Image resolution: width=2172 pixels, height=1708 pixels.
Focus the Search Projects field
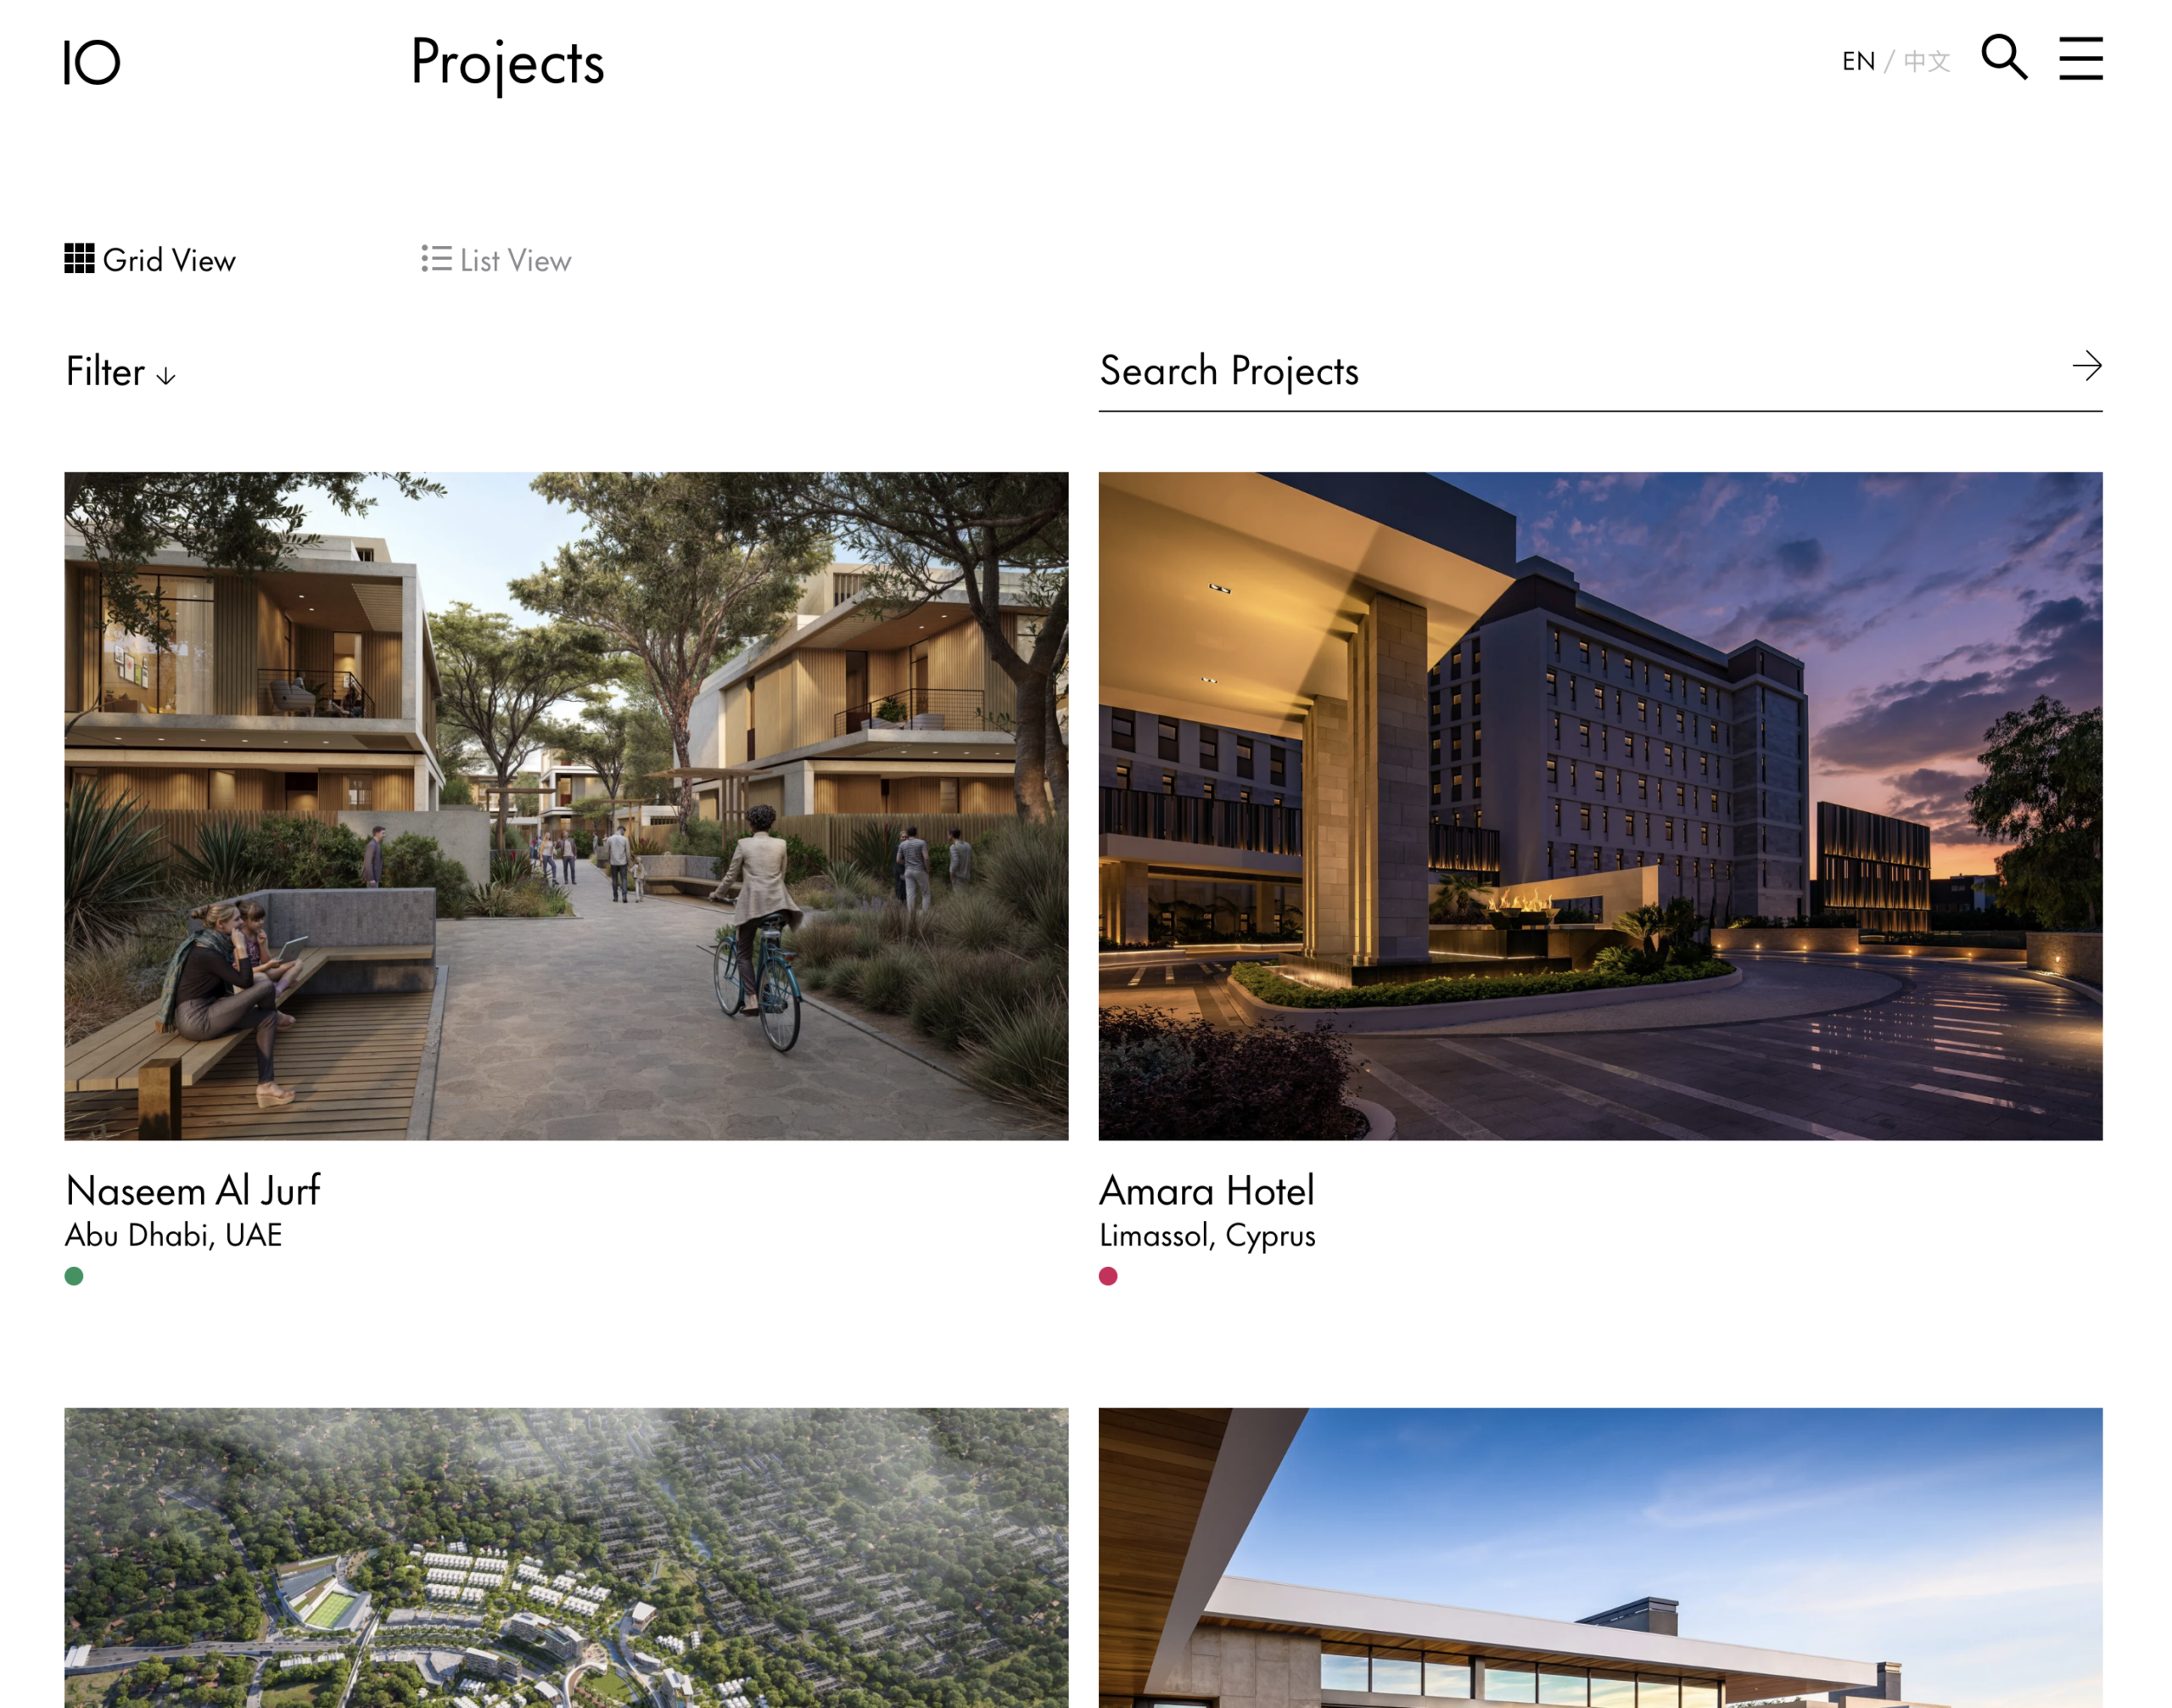(x=1580, y=372)
